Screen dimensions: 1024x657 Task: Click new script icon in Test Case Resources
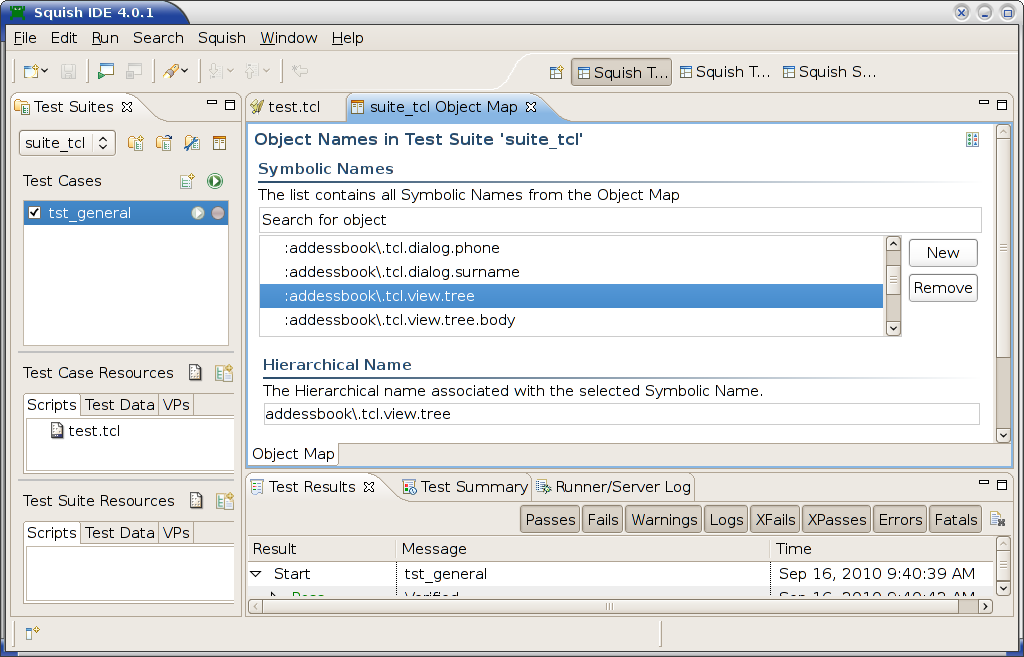coord(196,373)
